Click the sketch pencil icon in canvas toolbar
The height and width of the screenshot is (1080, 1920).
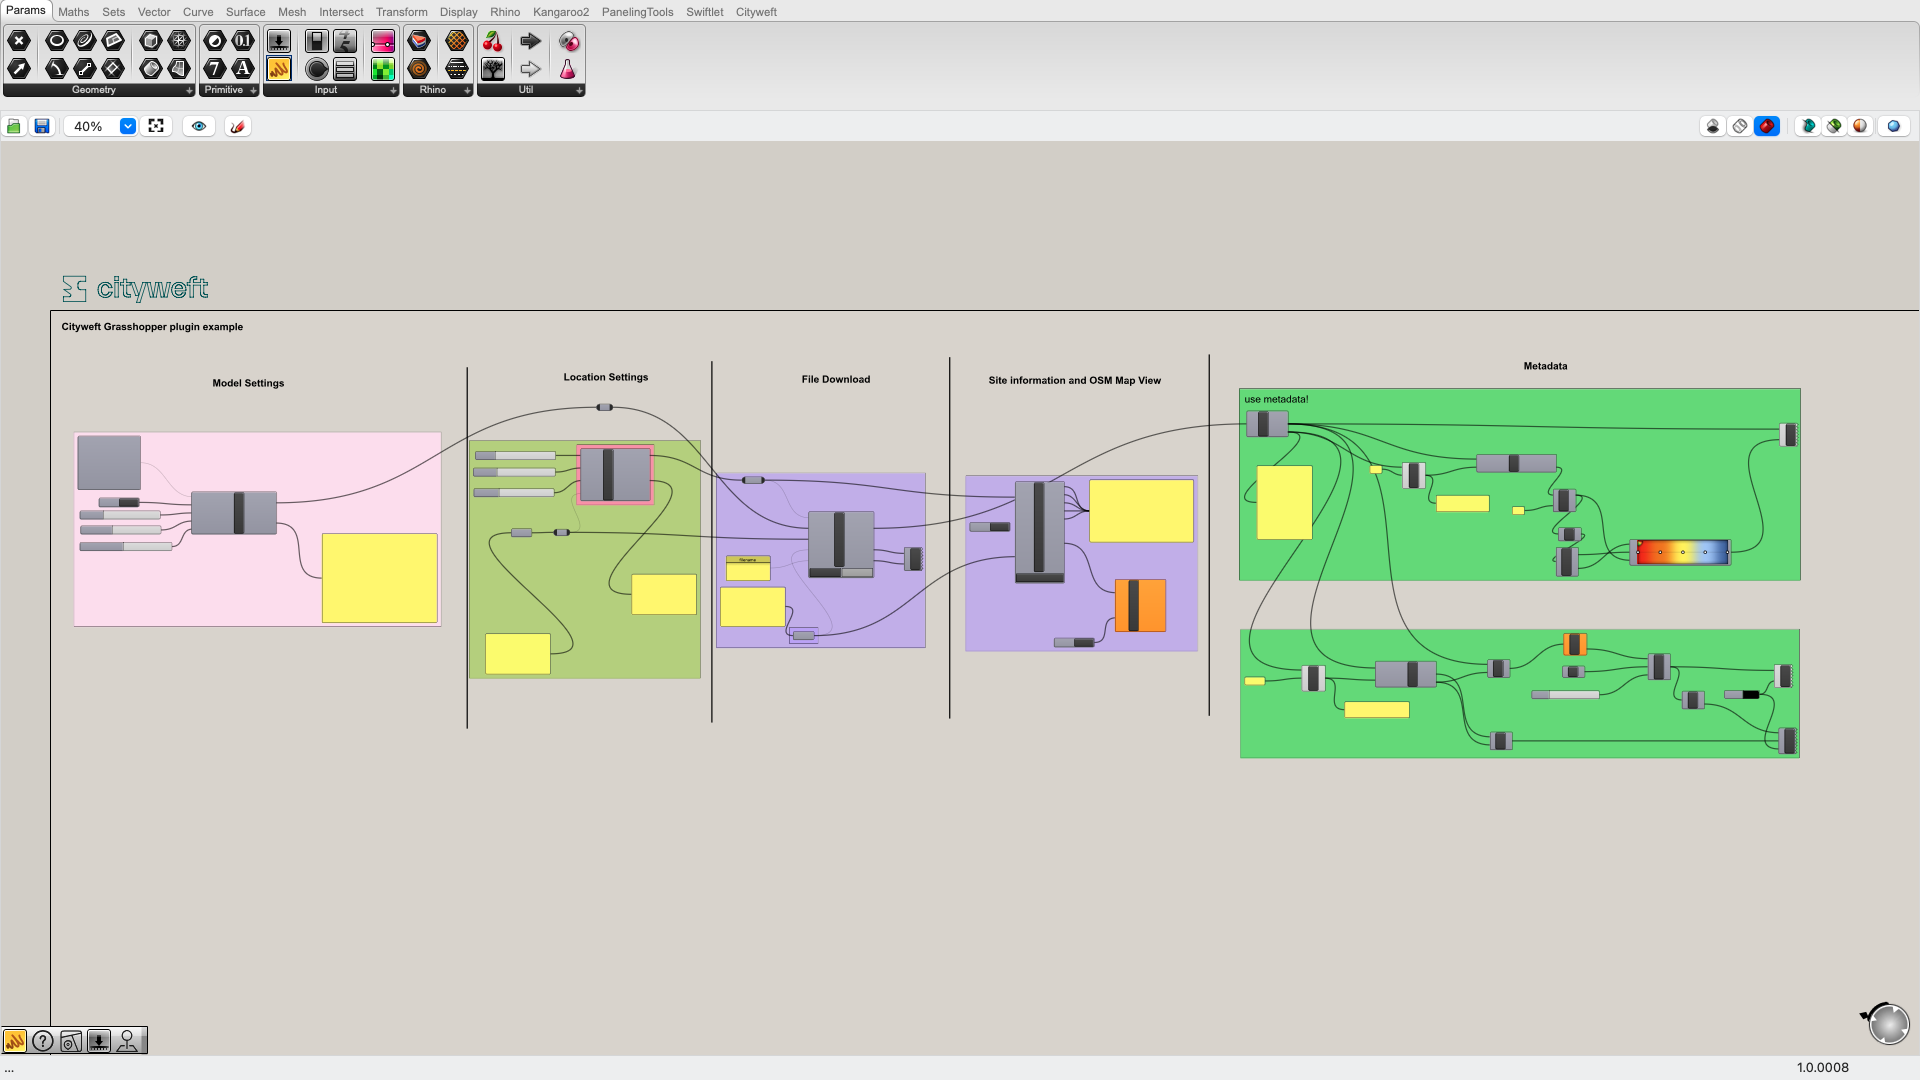coord(237,126)
